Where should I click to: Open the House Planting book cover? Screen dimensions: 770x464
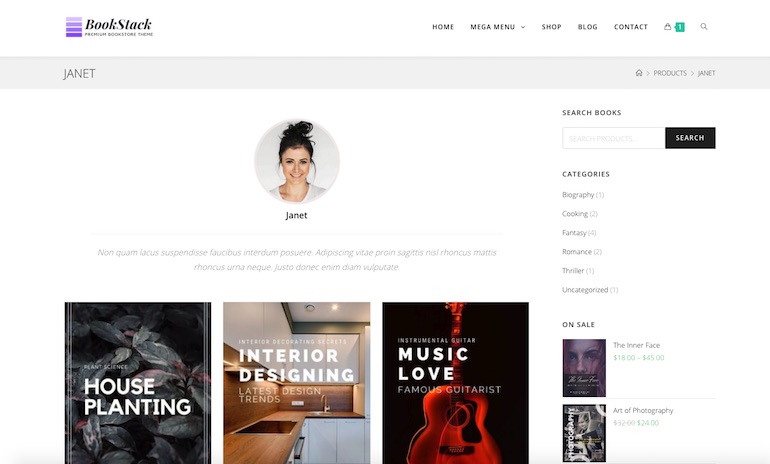click(138, 383)
